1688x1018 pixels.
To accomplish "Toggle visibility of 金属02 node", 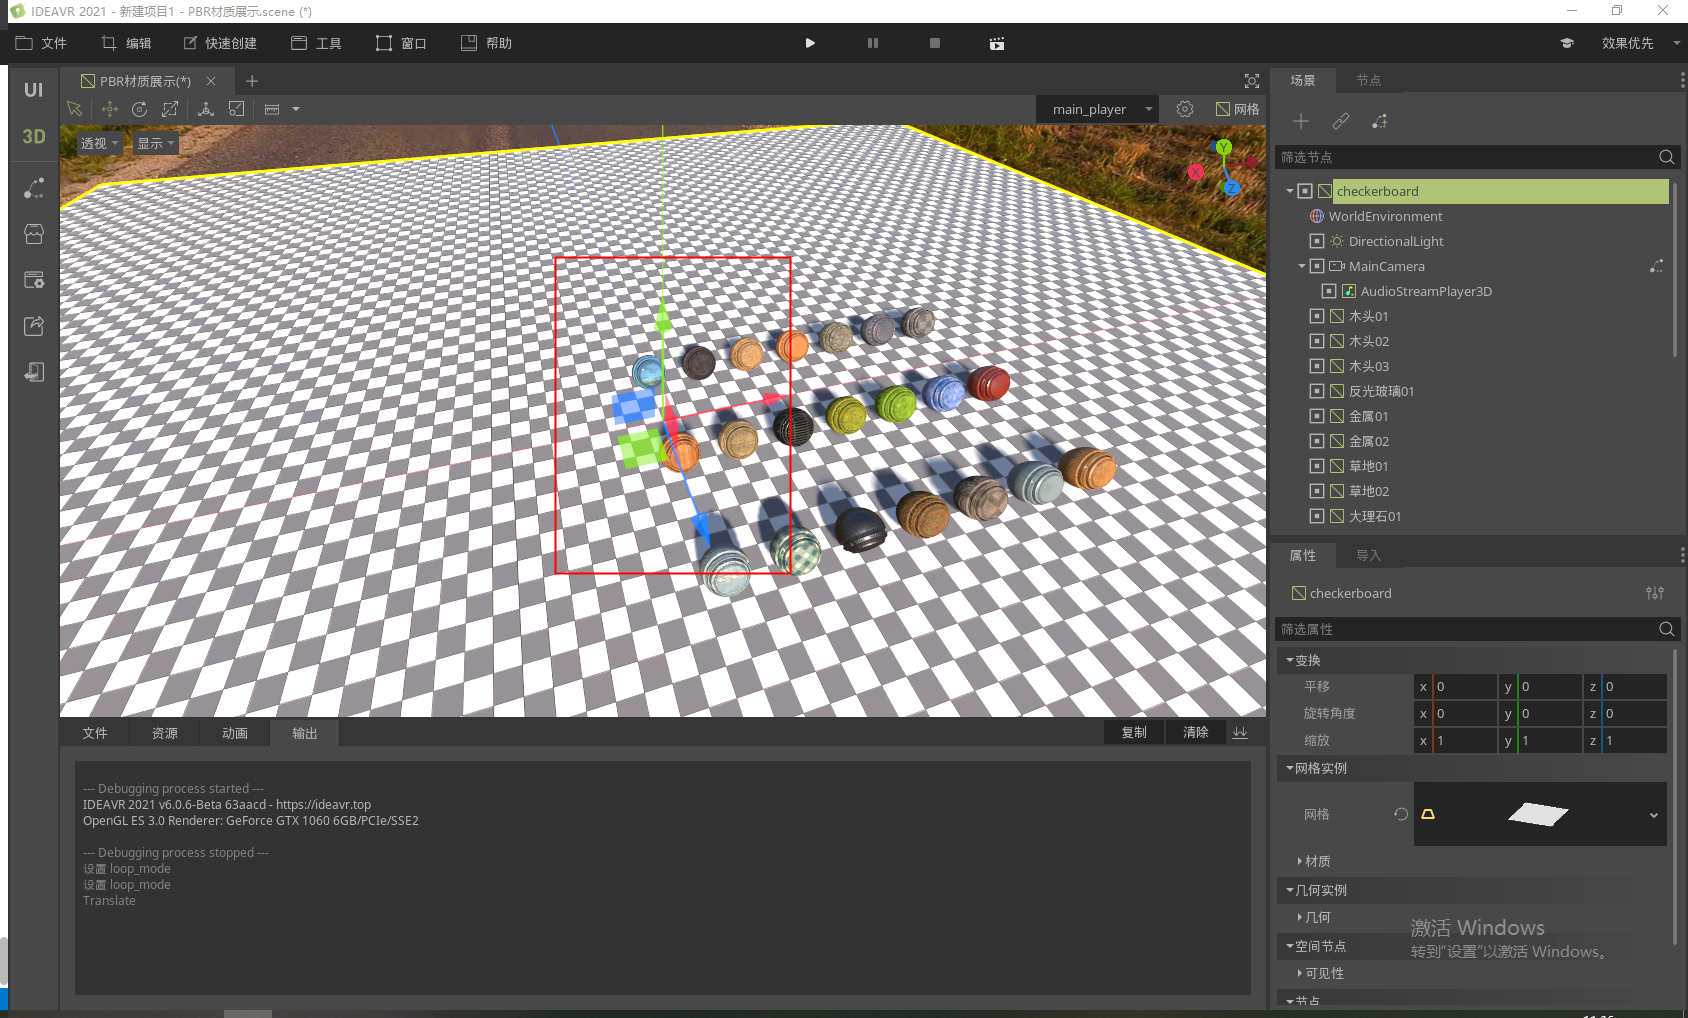I will (1317, 441).
